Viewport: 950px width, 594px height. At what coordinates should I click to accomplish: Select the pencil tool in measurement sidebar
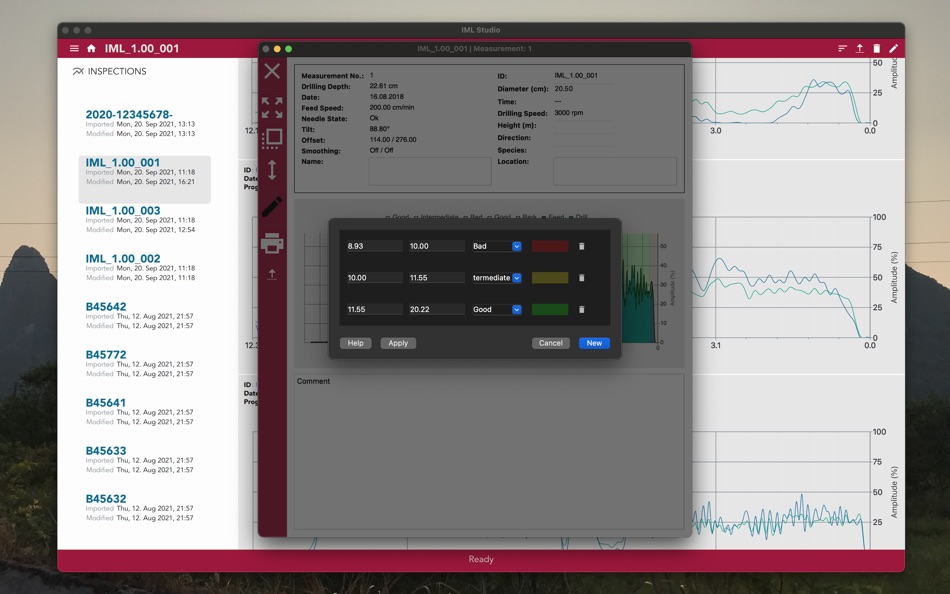pos(272,206)
